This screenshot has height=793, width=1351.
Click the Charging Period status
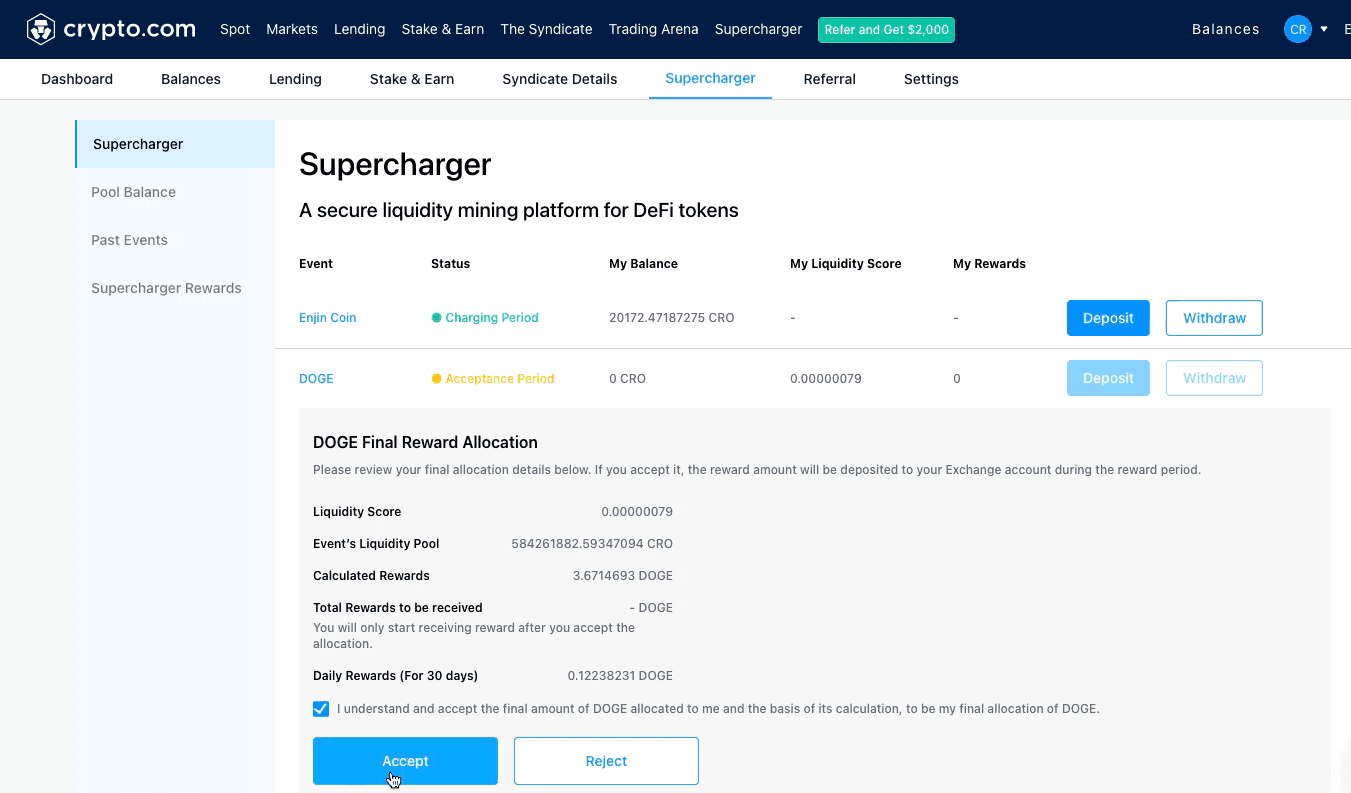485,318
